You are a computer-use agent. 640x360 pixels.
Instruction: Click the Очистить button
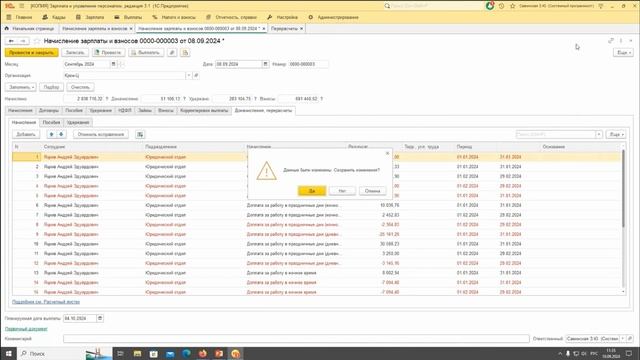[80, 87]
